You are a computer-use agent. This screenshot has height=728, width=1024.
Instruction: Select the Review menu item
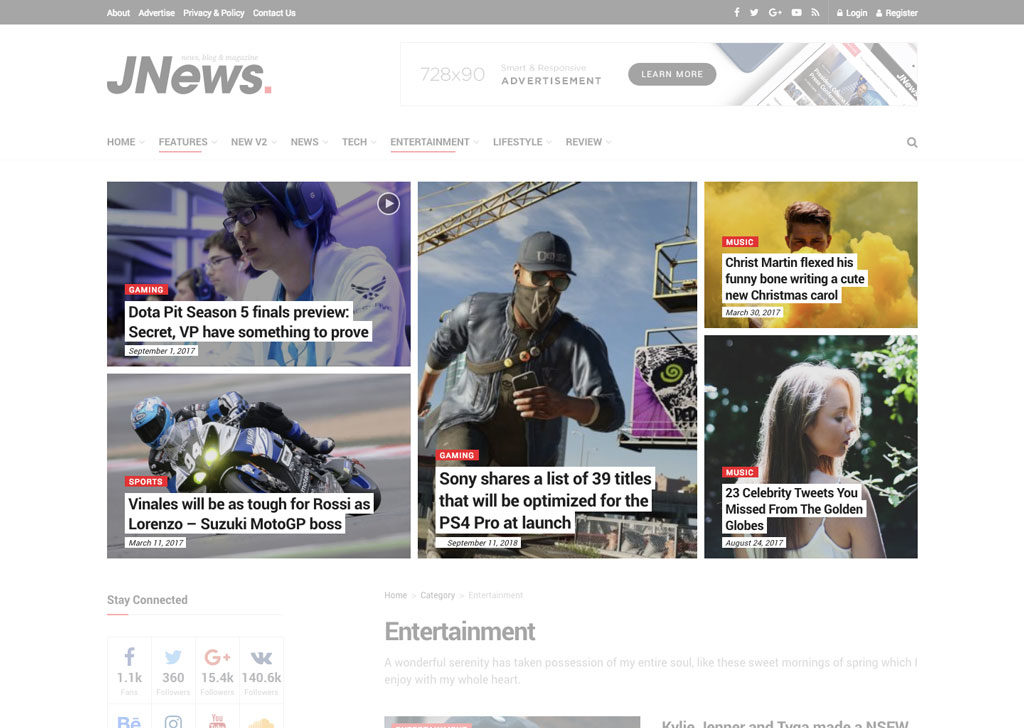pyautogui.click(x=587, y=142)
